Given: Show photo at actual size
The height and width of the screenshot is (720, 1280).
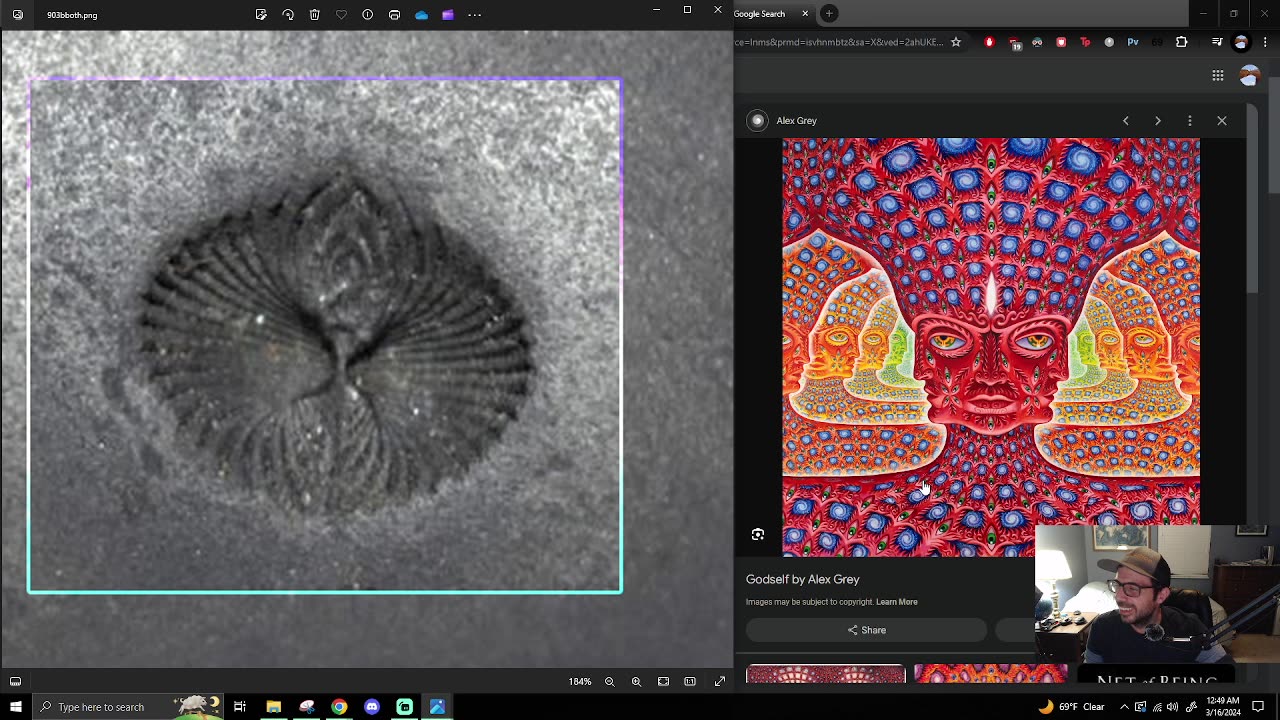Looking at the screenshot, I should pyautogui.click(x=690, y=681).
